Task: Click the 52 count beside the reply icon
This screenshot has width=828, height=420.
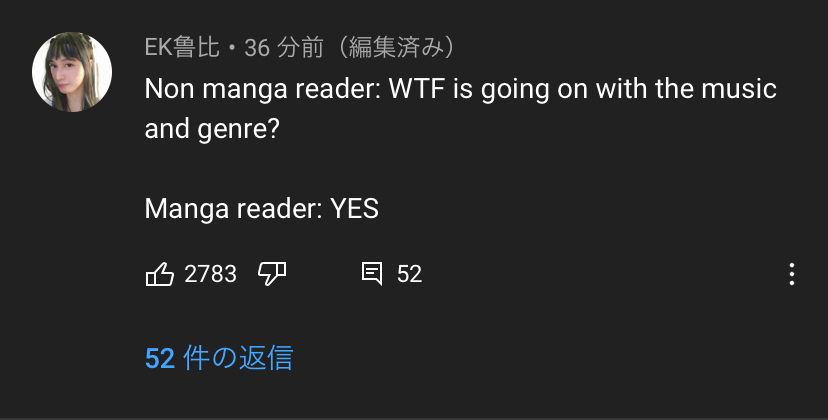Action: pyautogui.click(x=409, y=274)
